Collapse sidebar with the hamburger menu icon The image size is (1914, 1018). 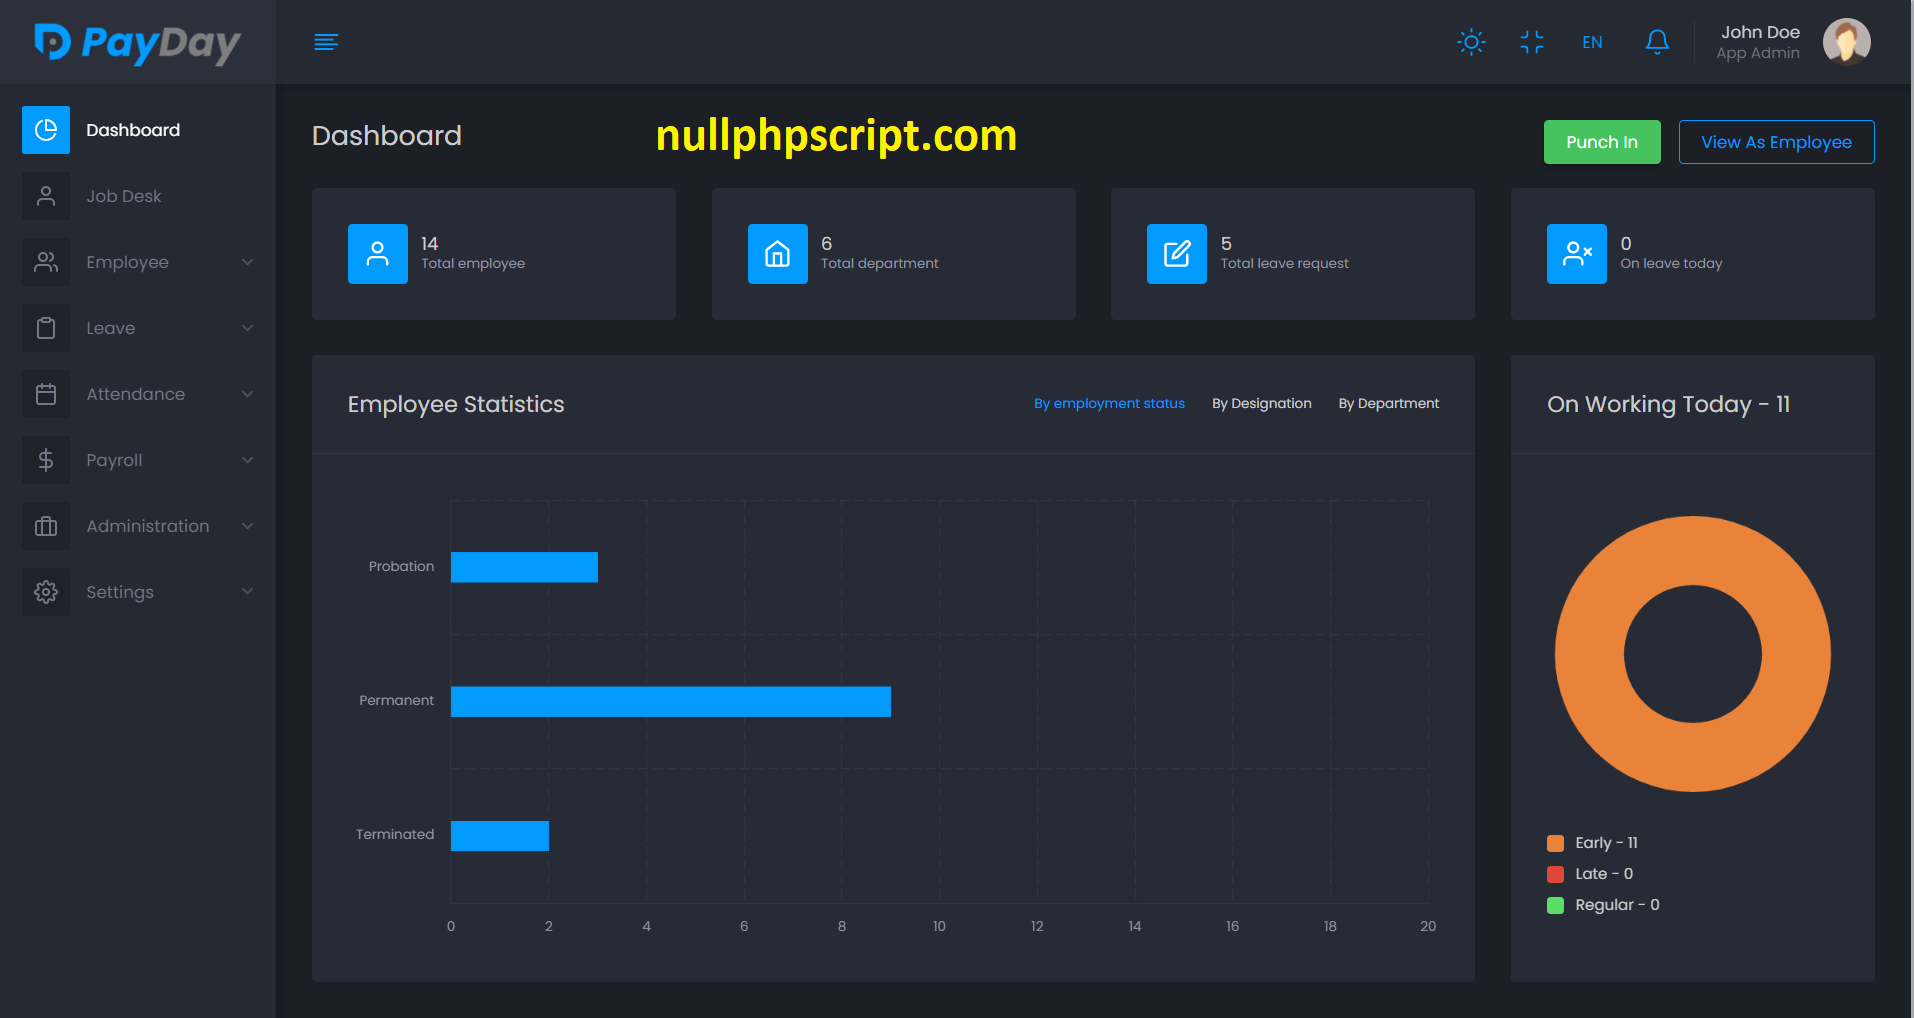coord(326,42)
